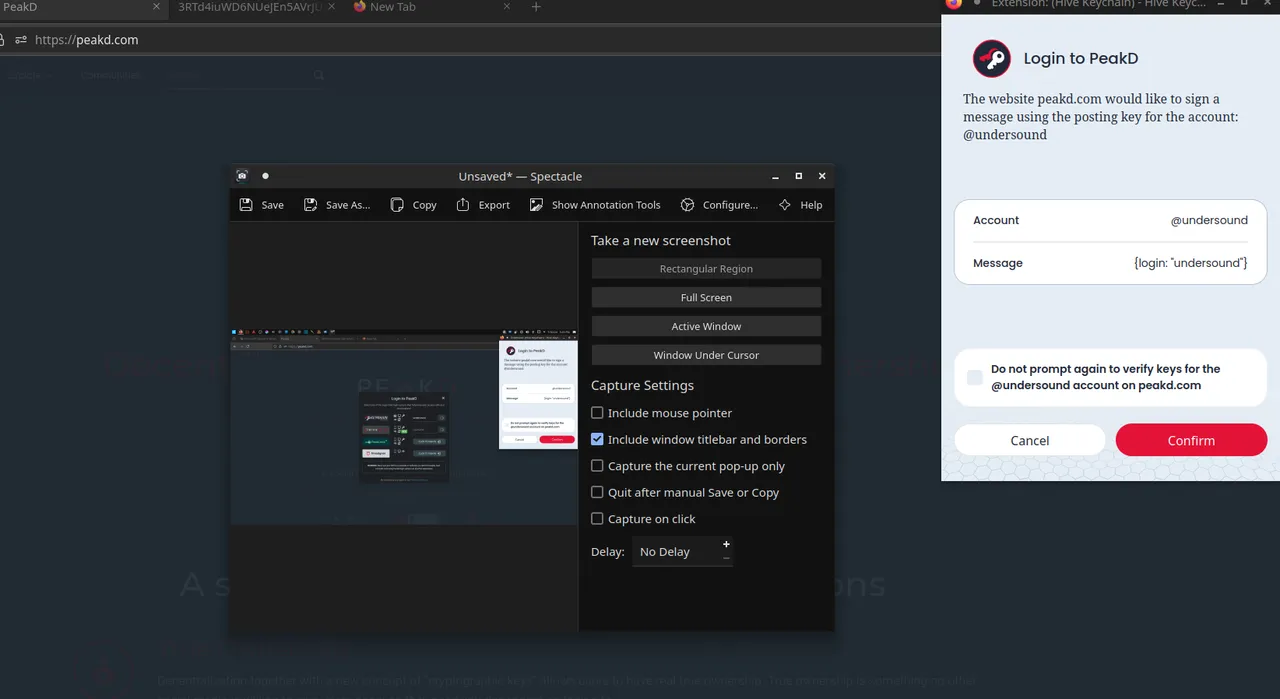
Task: Click the Message value {login: "undersound"}
Action: click(1190, 263)
